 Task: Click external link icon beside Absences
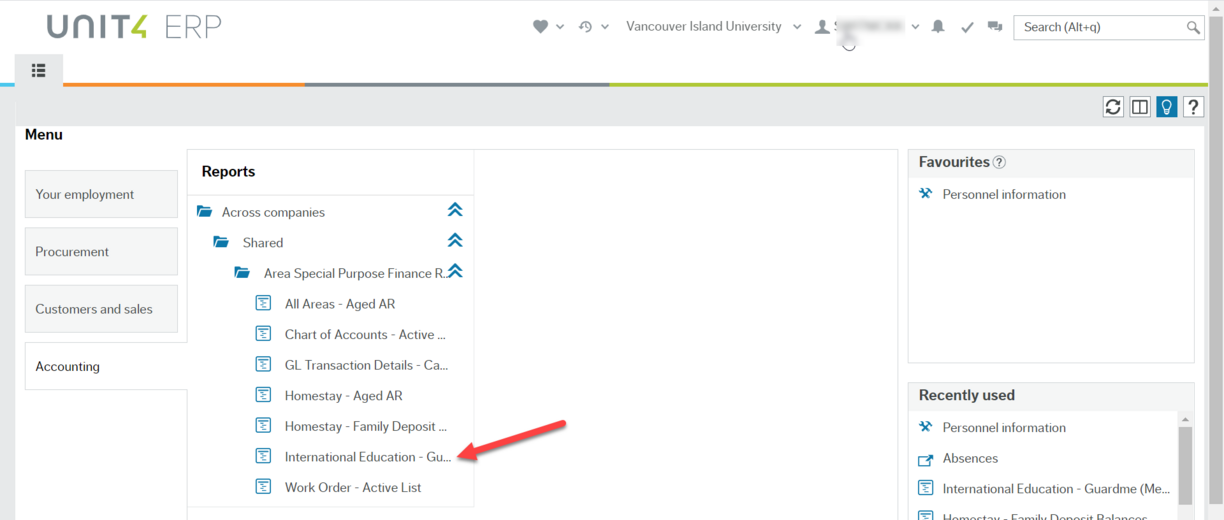point(925,460)
